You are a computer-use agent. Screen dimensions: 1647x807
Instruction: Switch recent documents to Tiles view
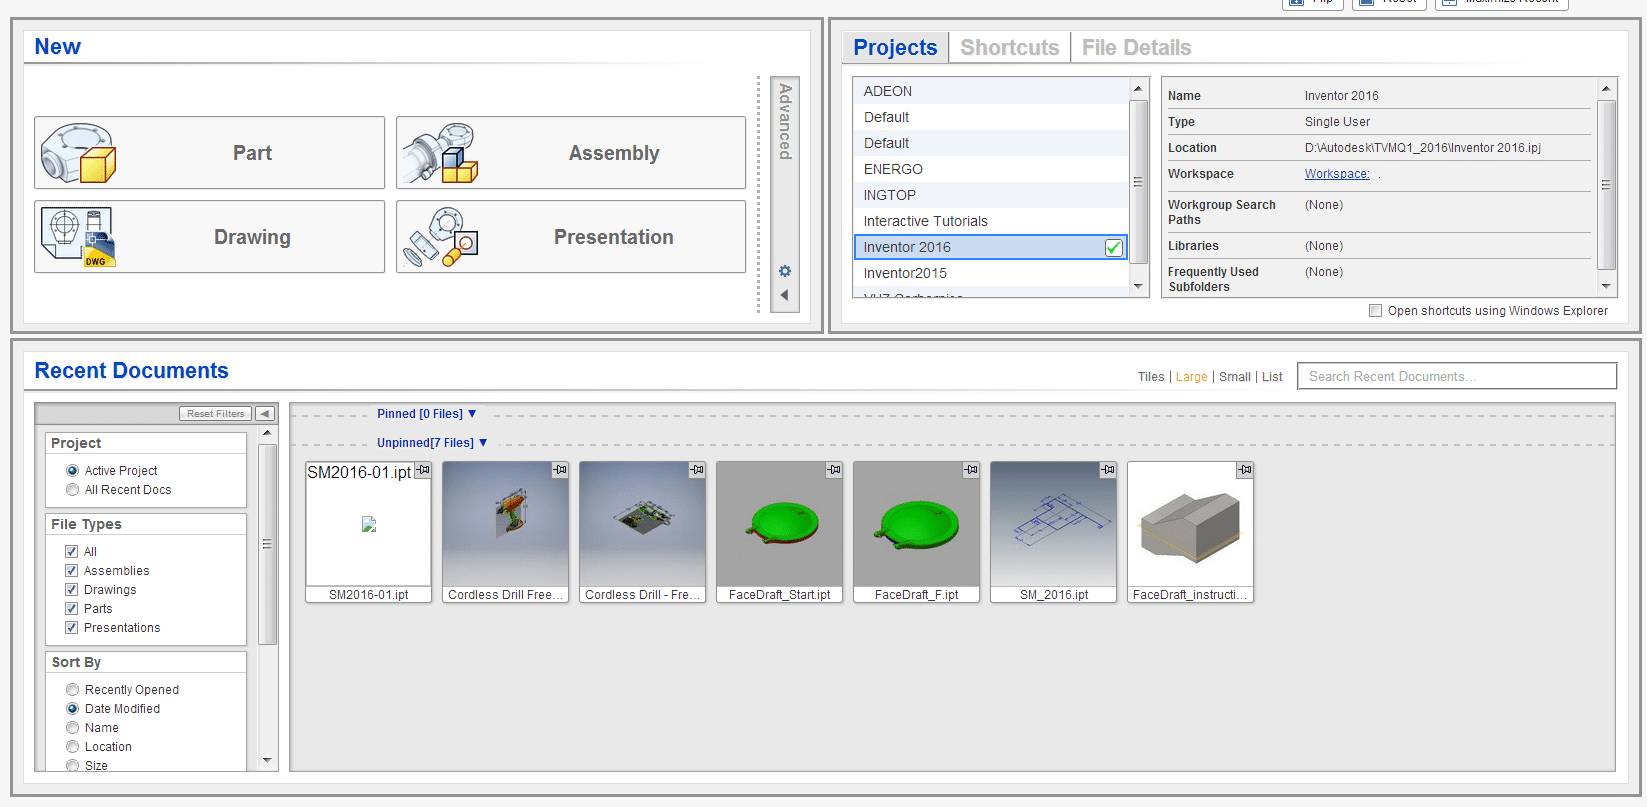pos(1151,377)
